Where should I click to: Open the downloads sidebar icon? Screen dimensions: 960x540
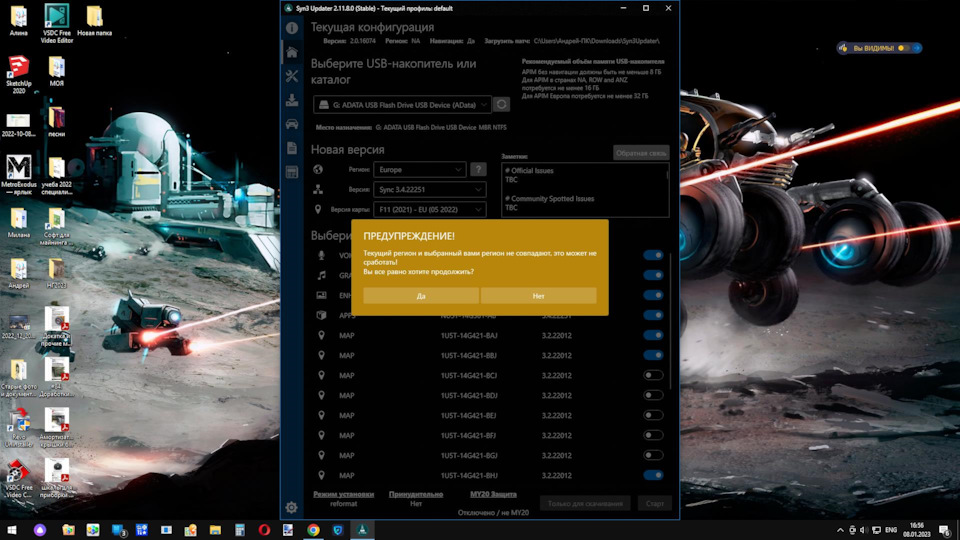click(292, 100)
